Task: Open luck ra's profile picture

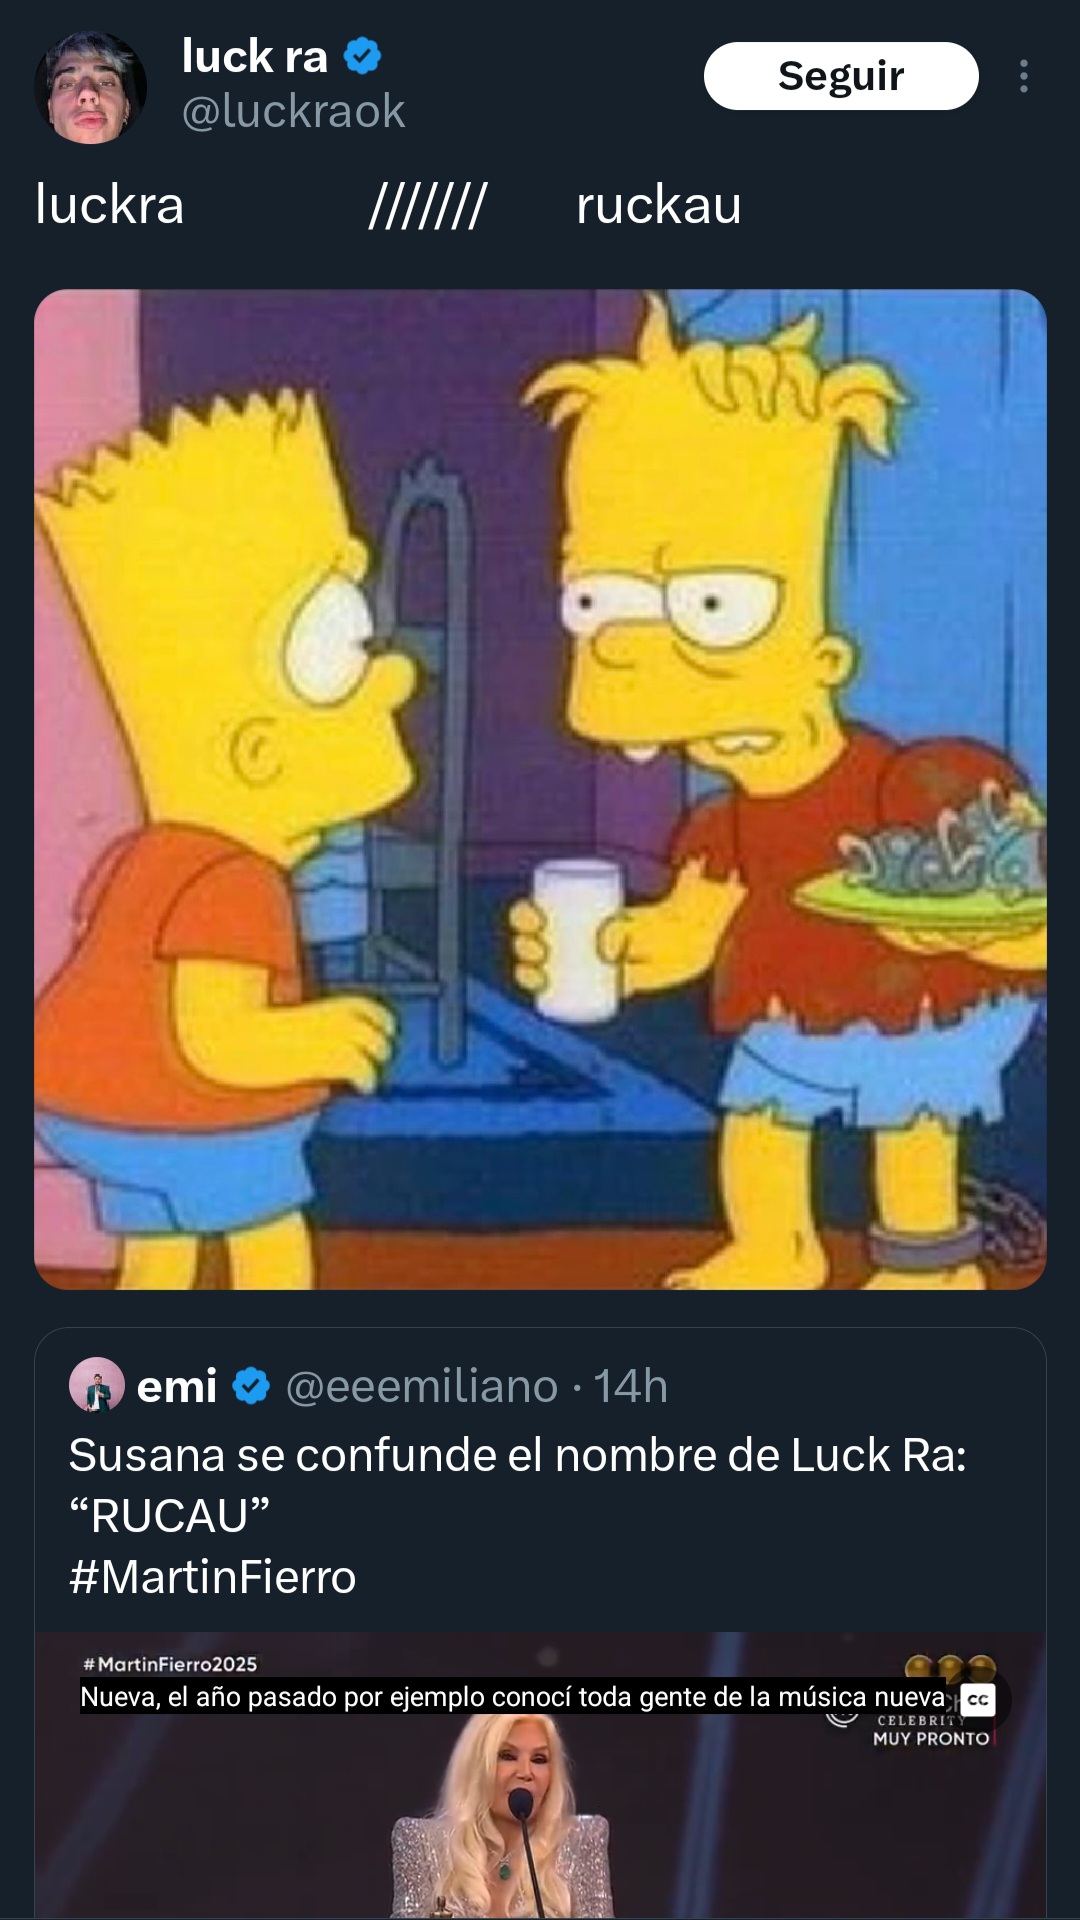Action: (90, 88)
